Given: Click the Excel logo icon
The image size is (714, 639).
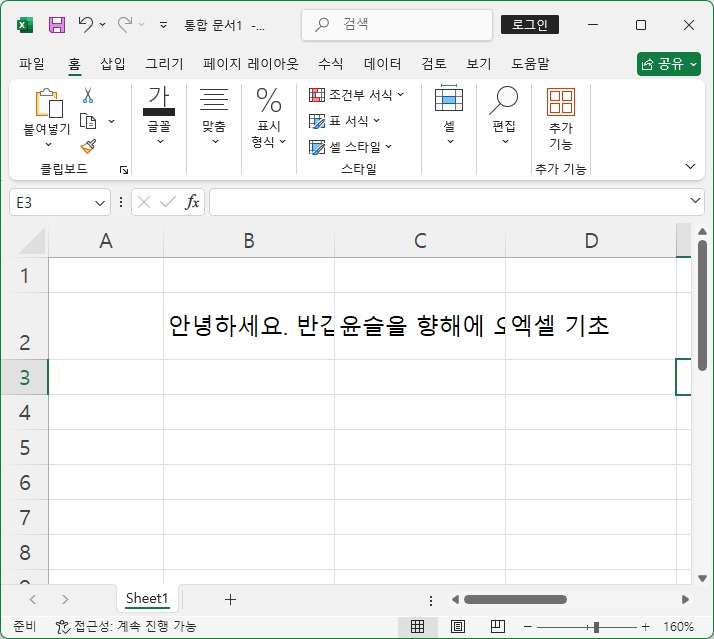Looking at the screenshot, I should [25, 25].
